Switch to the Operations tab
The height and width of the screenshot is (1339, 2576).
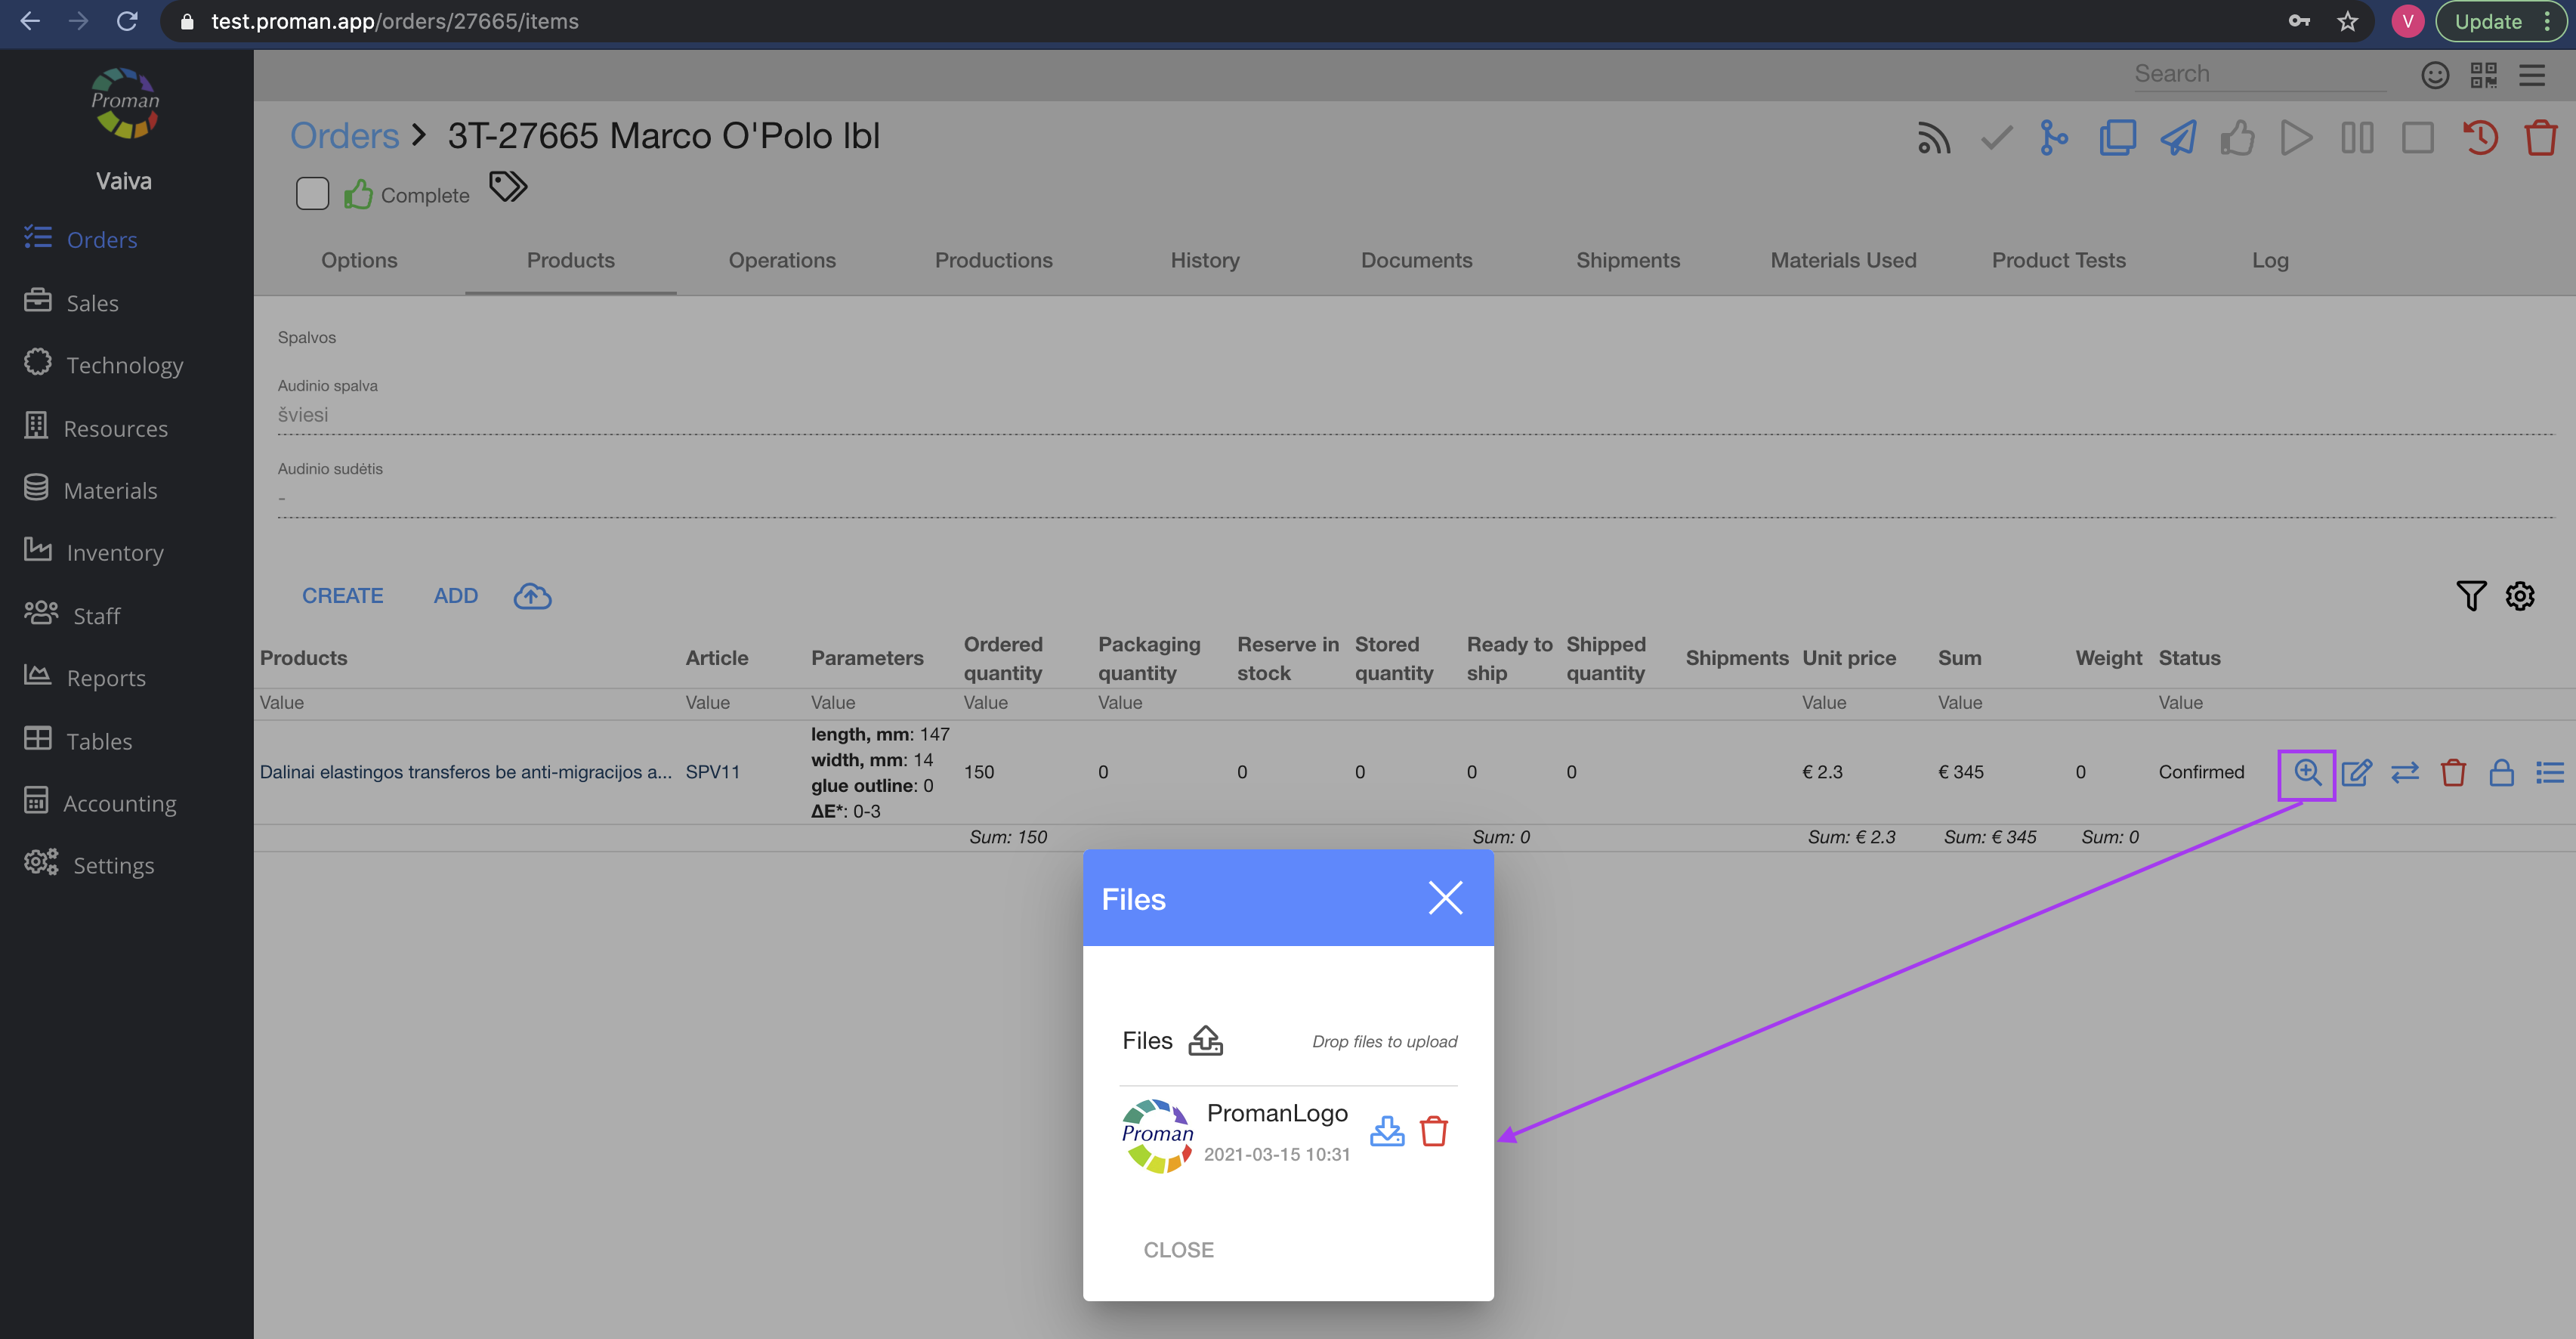tap(781, 260)
